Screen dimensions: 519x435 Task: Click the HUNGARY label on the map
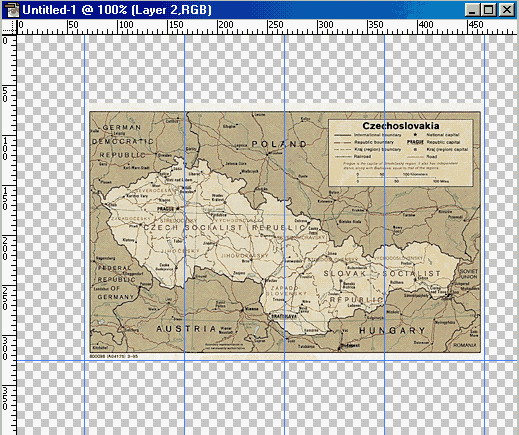coord(392,331)
